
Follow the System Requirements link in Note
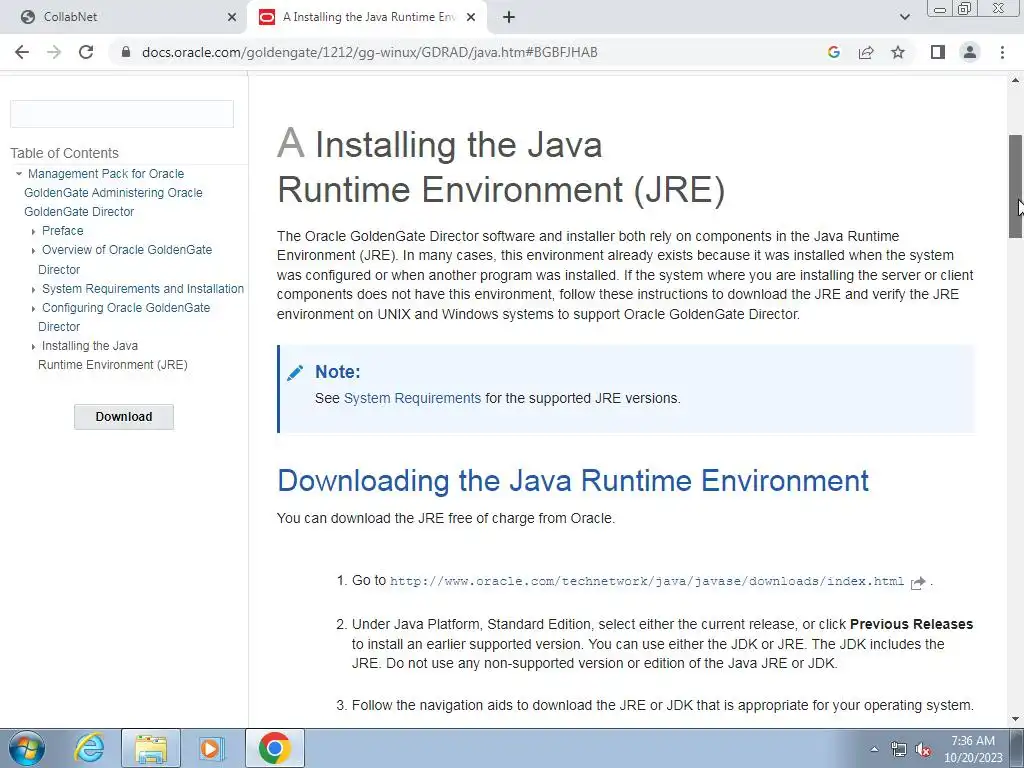(412, 398)
